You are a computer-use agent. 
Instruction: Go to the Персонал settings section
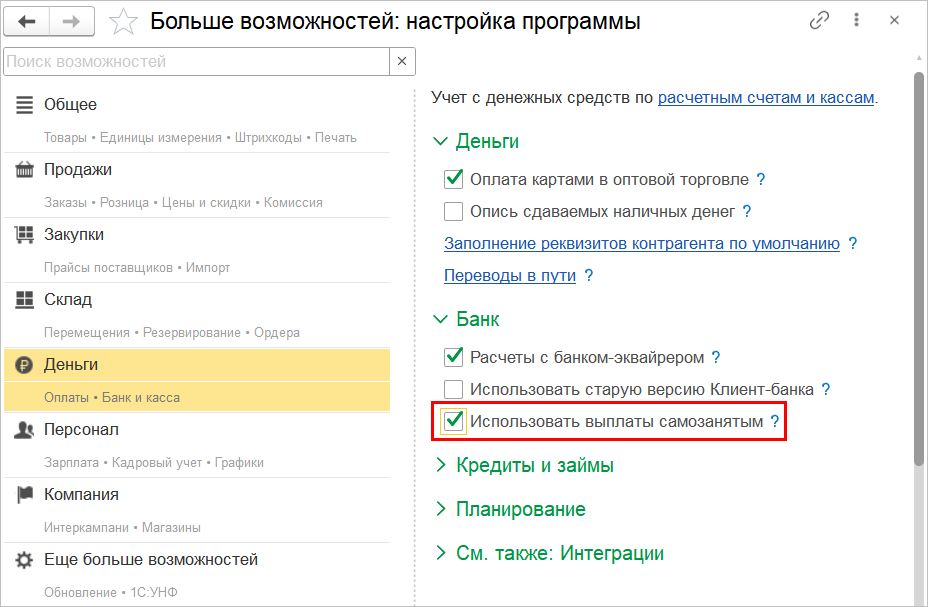click(x=81, y=430)
